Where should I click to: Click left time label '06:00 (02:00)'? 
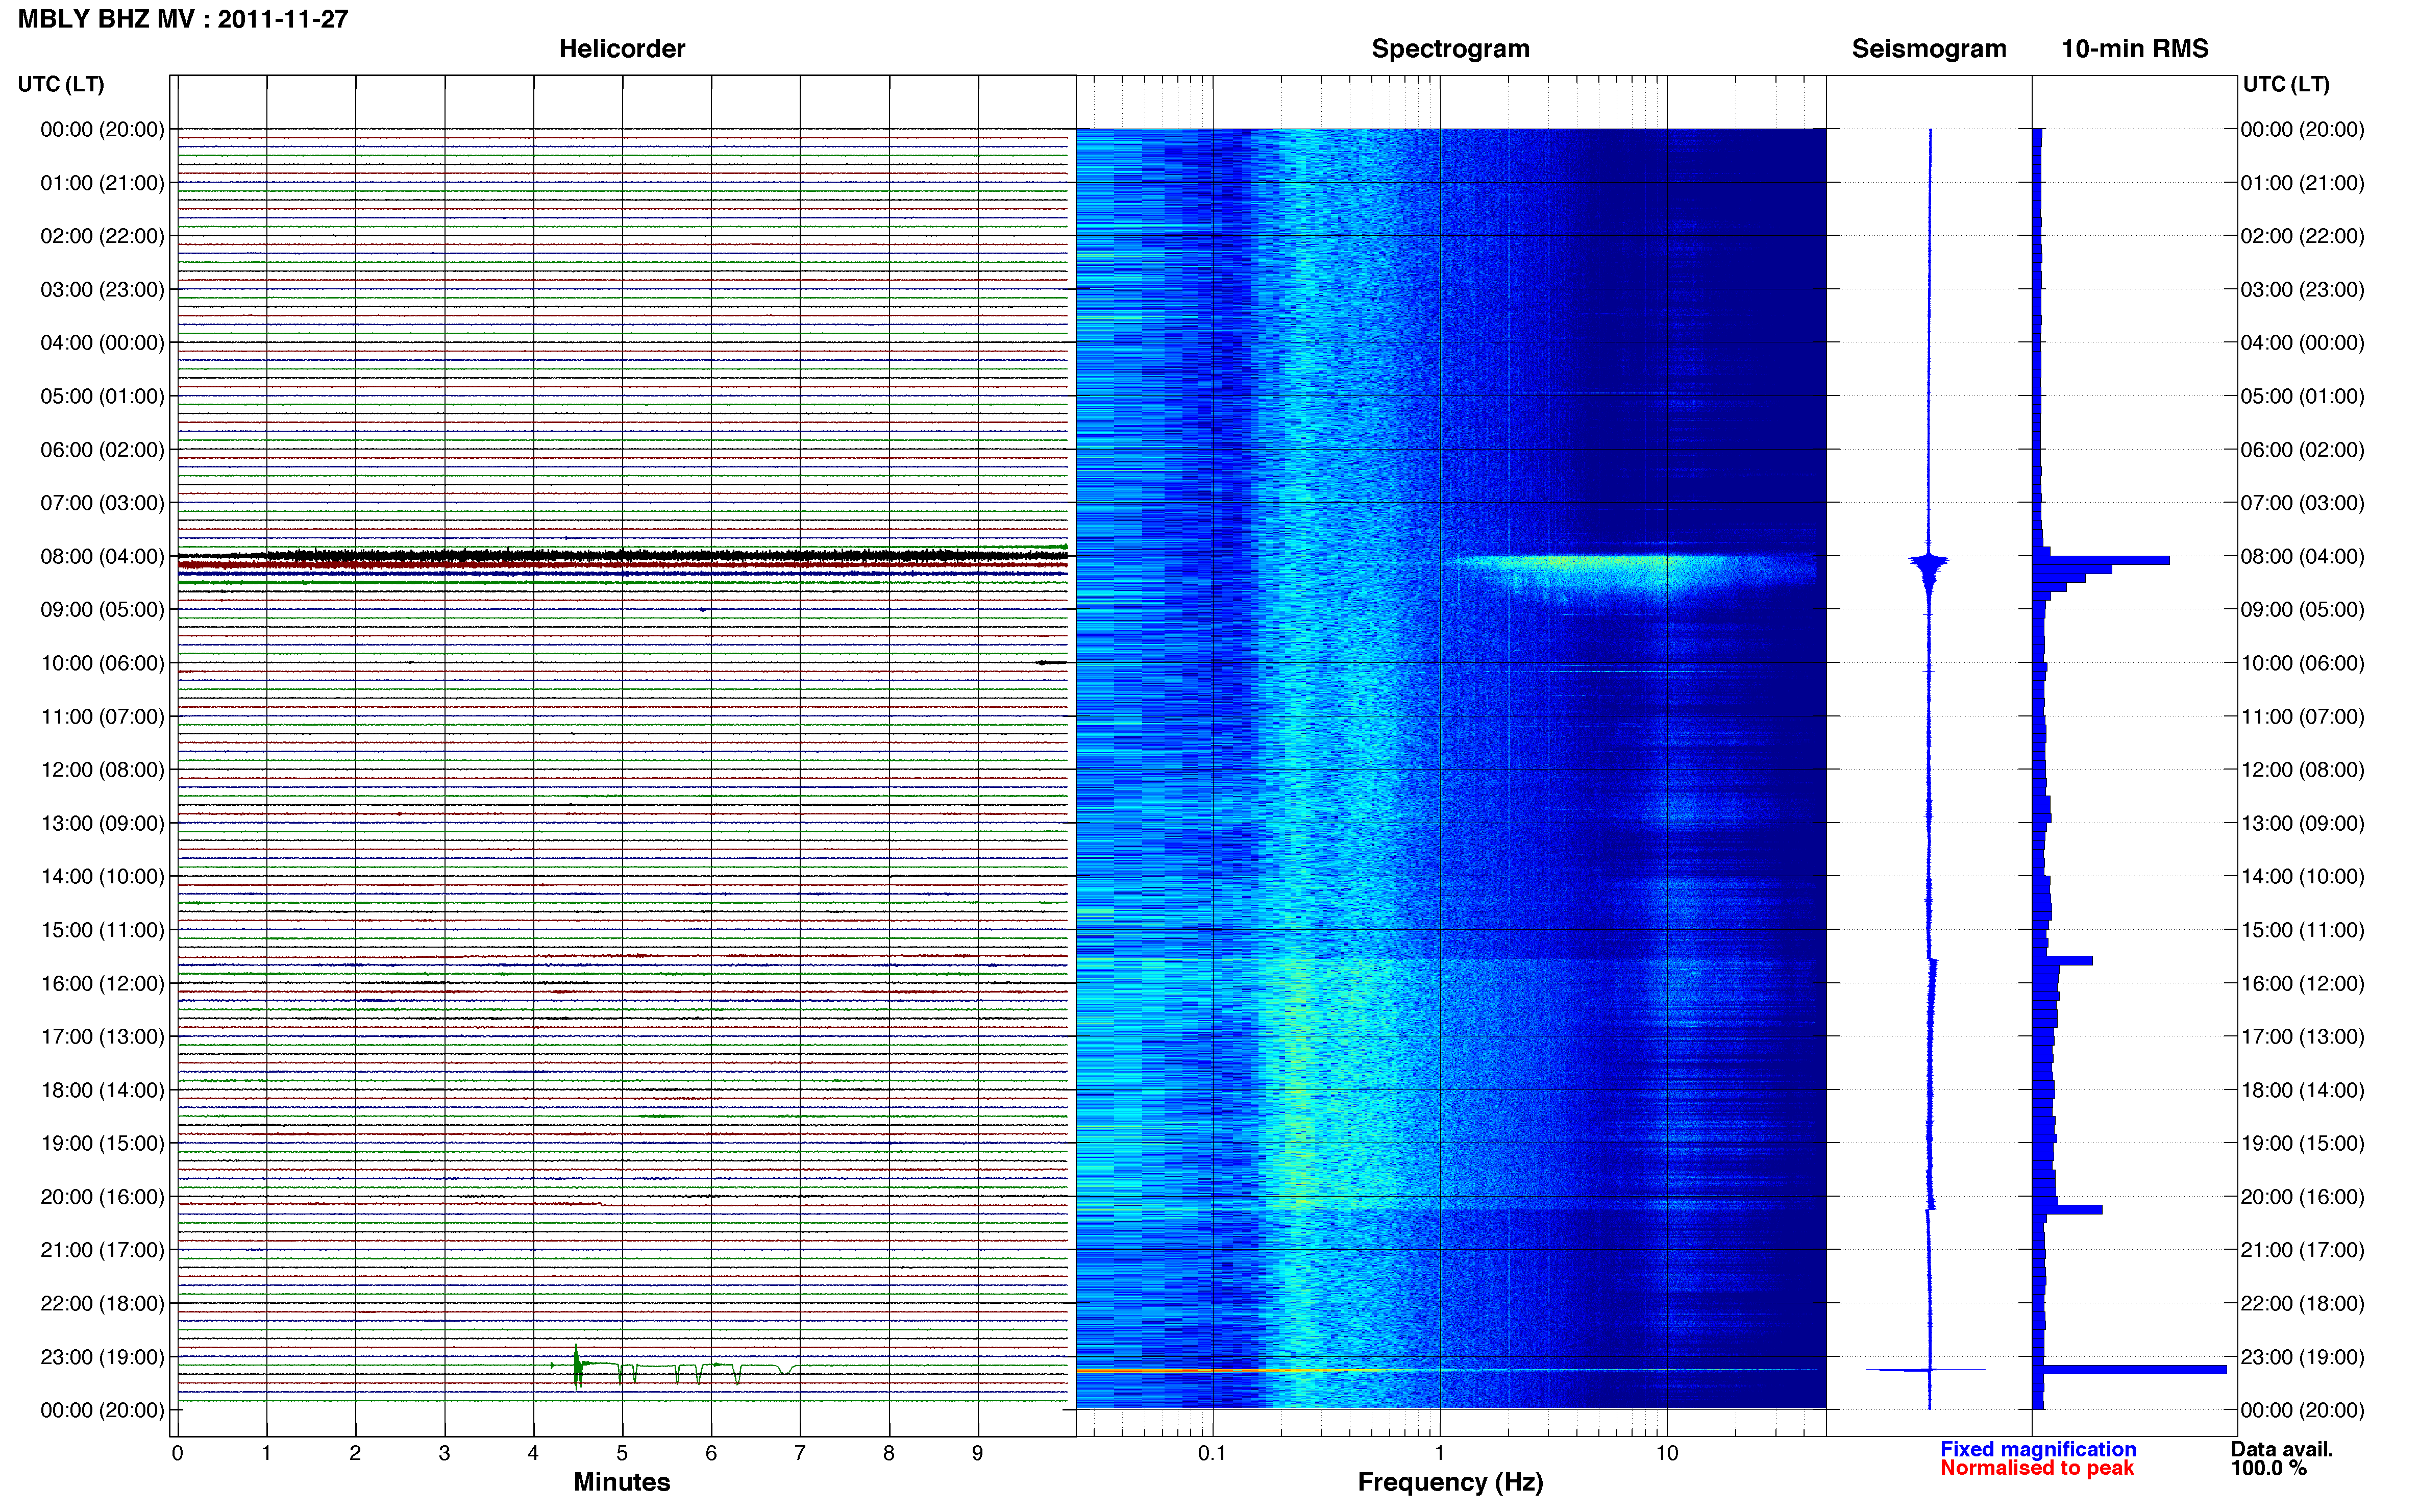click(102, 450)
